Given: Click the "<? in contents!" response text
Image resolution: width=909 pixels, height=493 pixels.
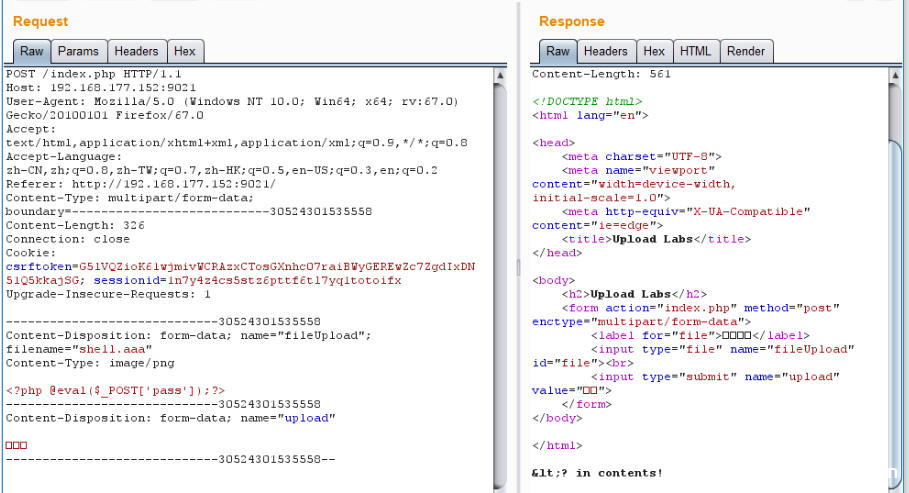Looking at the screenshot, I should pos(596,473).
